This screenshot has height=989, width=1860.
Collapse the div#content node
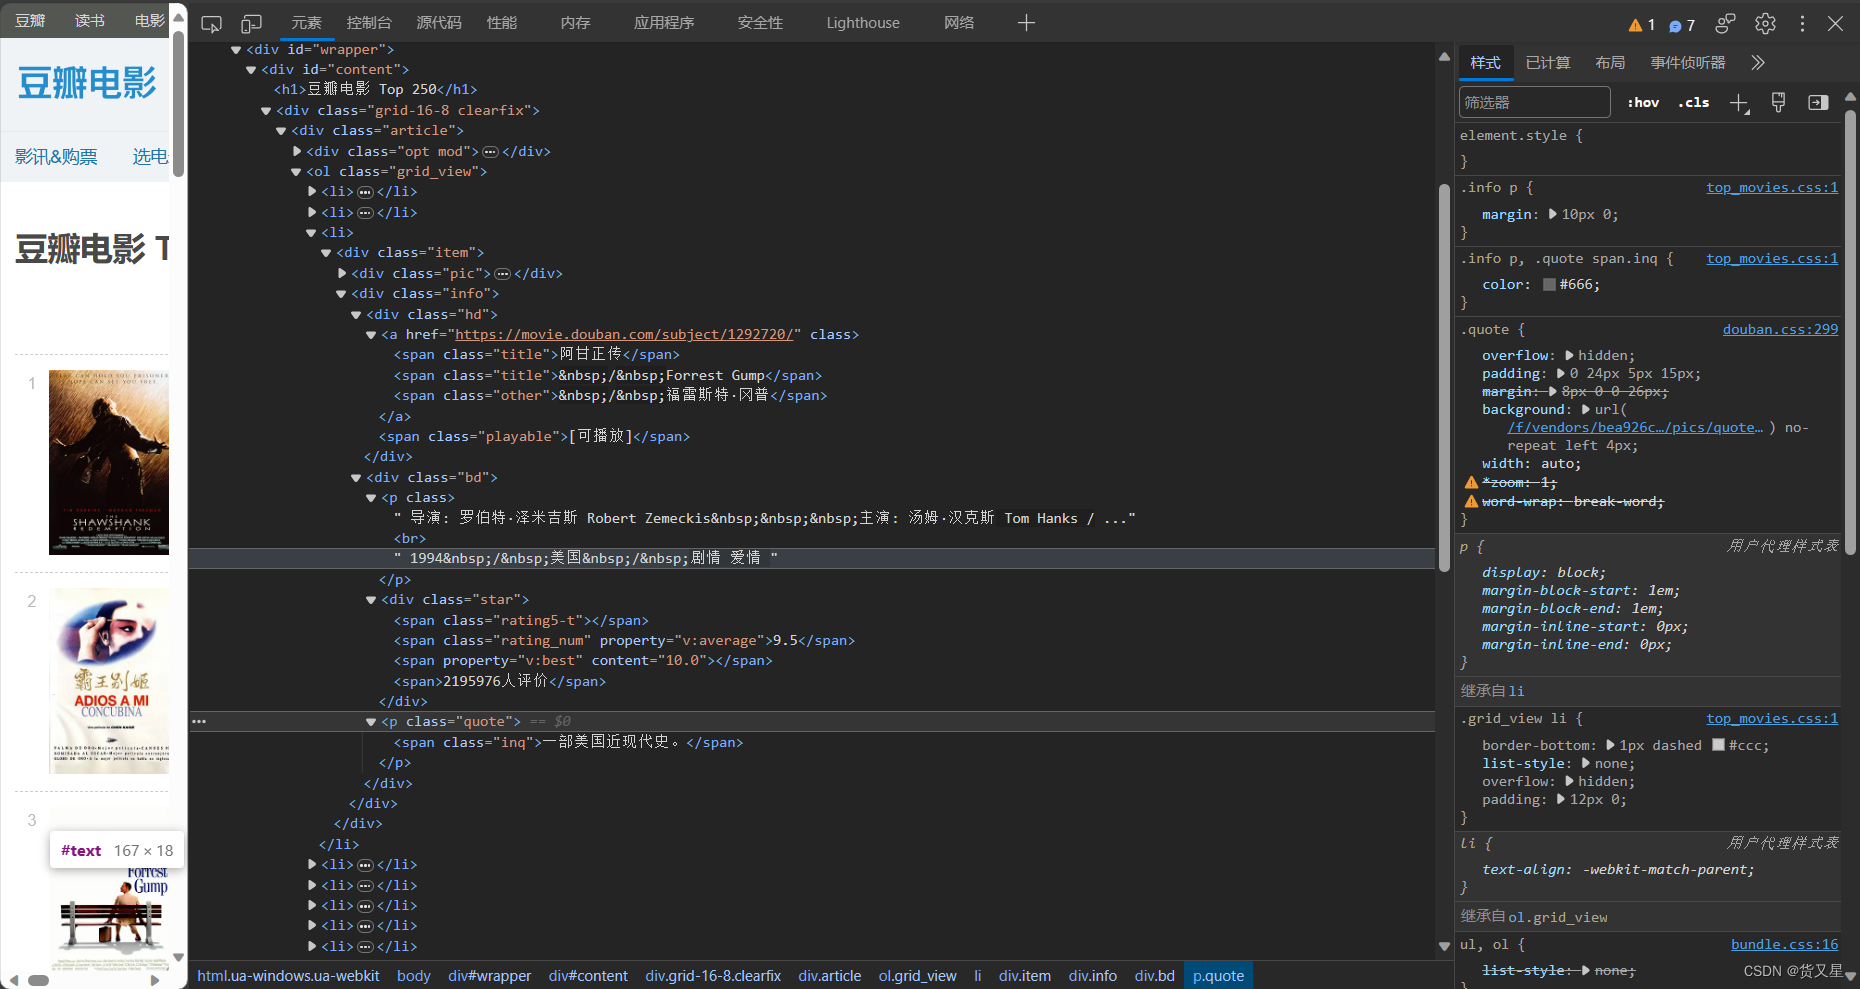tap(251, 70)
